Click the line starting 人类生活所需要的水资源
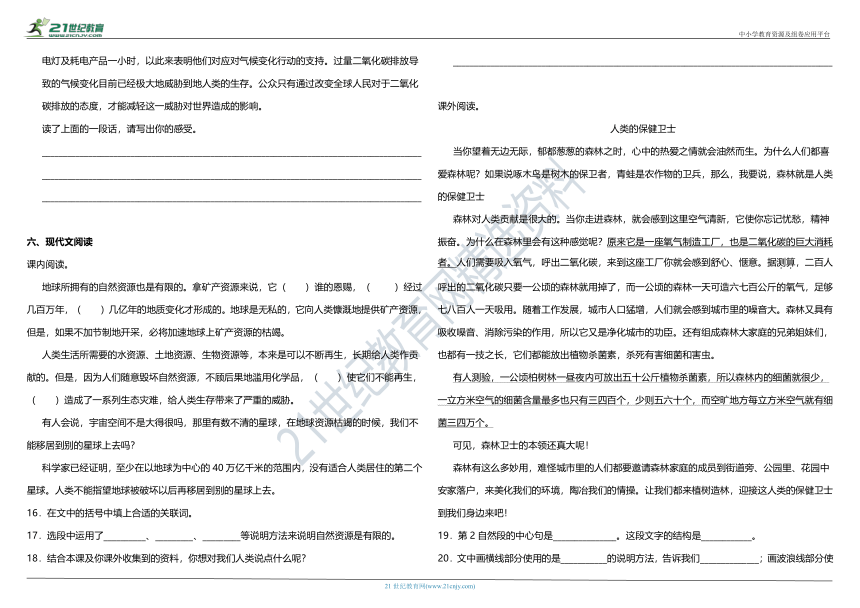The image size is (860, 608). [230, 355]
